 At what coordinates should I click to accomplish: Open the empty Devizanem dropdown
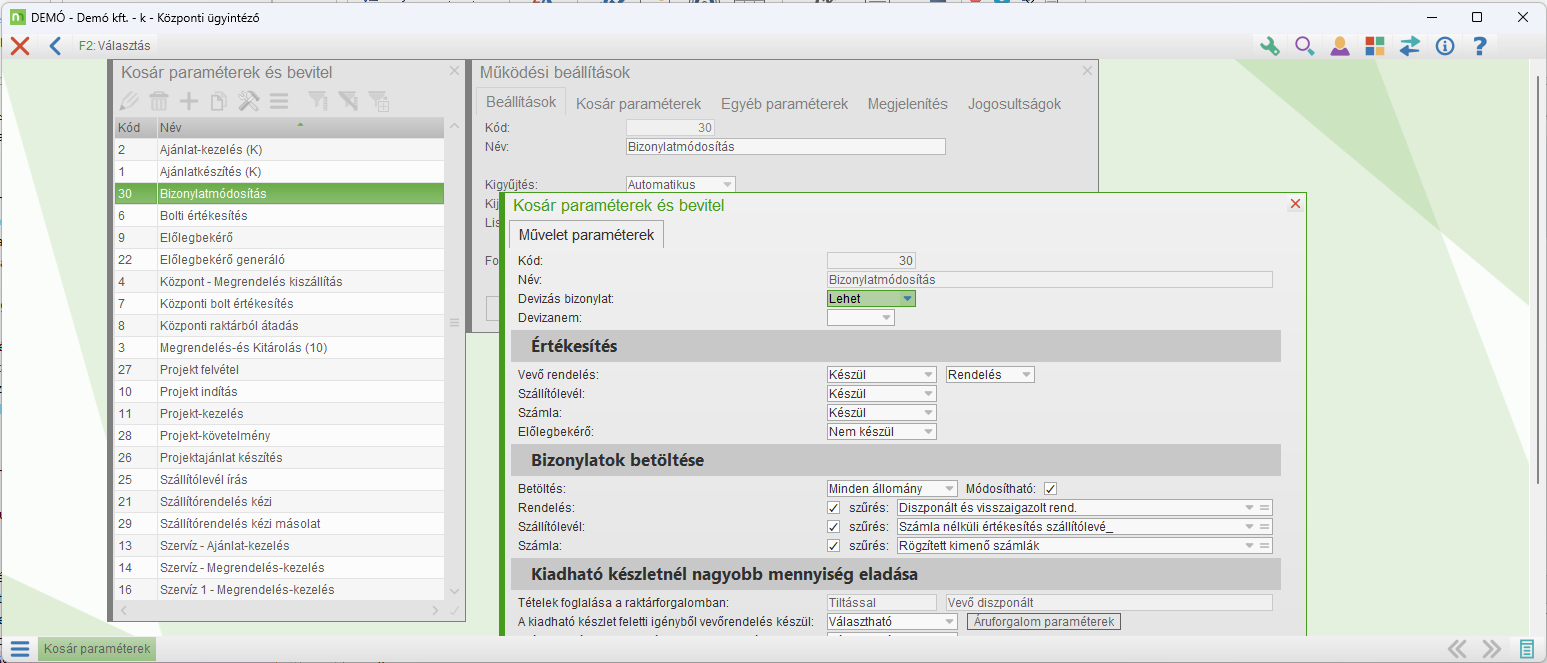tap(860, 317)
